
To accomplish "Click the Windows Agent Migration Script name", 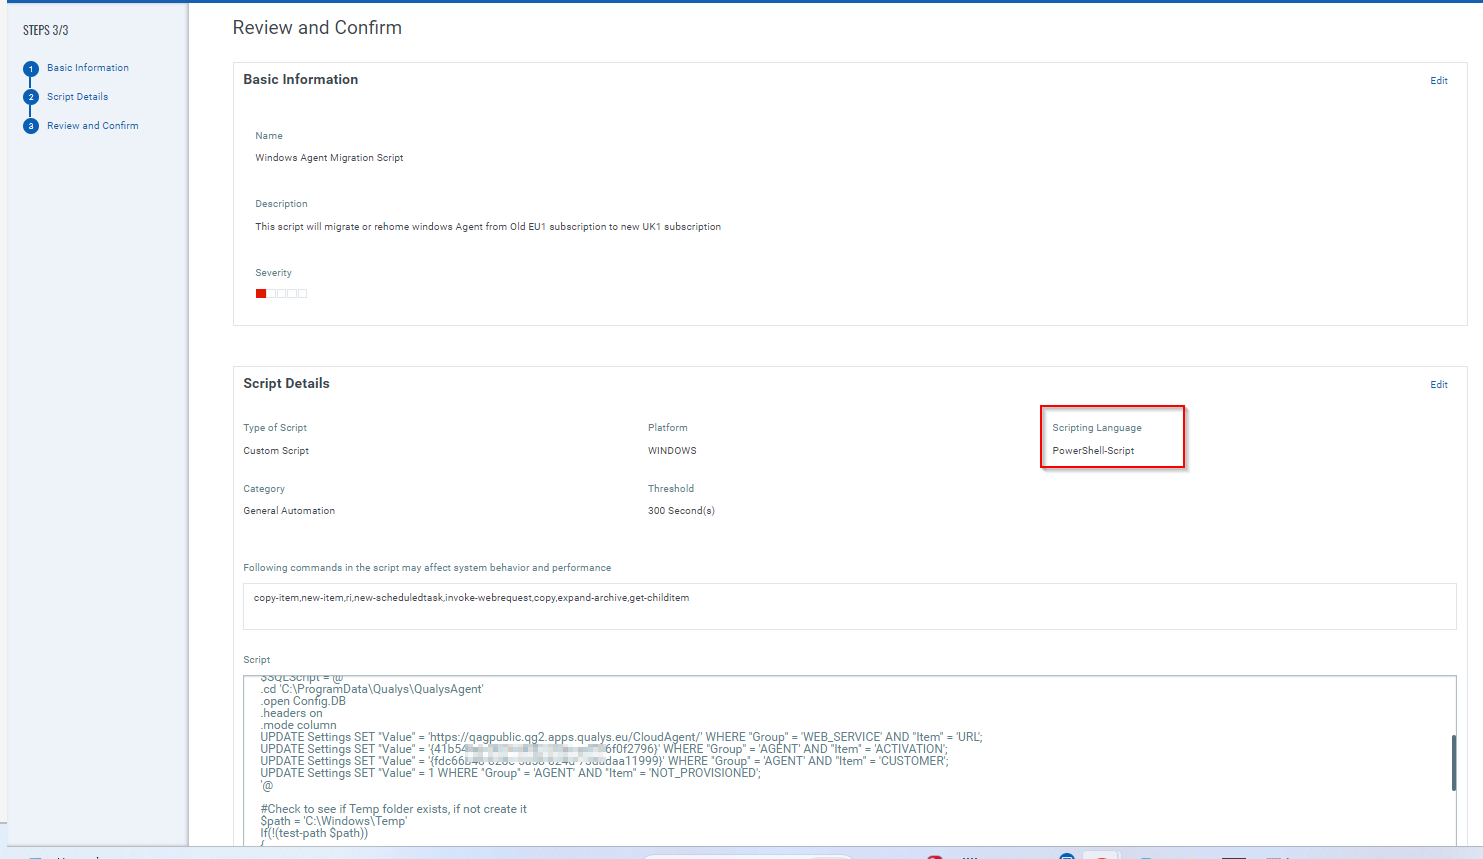I will click(329, 158).
